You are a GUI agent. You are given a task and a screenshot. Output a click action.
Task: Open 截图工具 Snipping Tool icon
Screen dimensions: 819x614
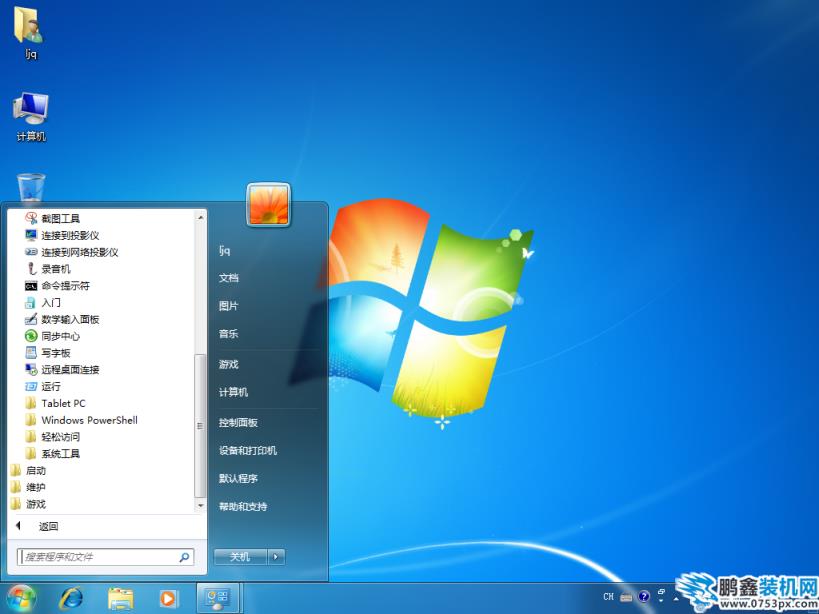[31, 218]
